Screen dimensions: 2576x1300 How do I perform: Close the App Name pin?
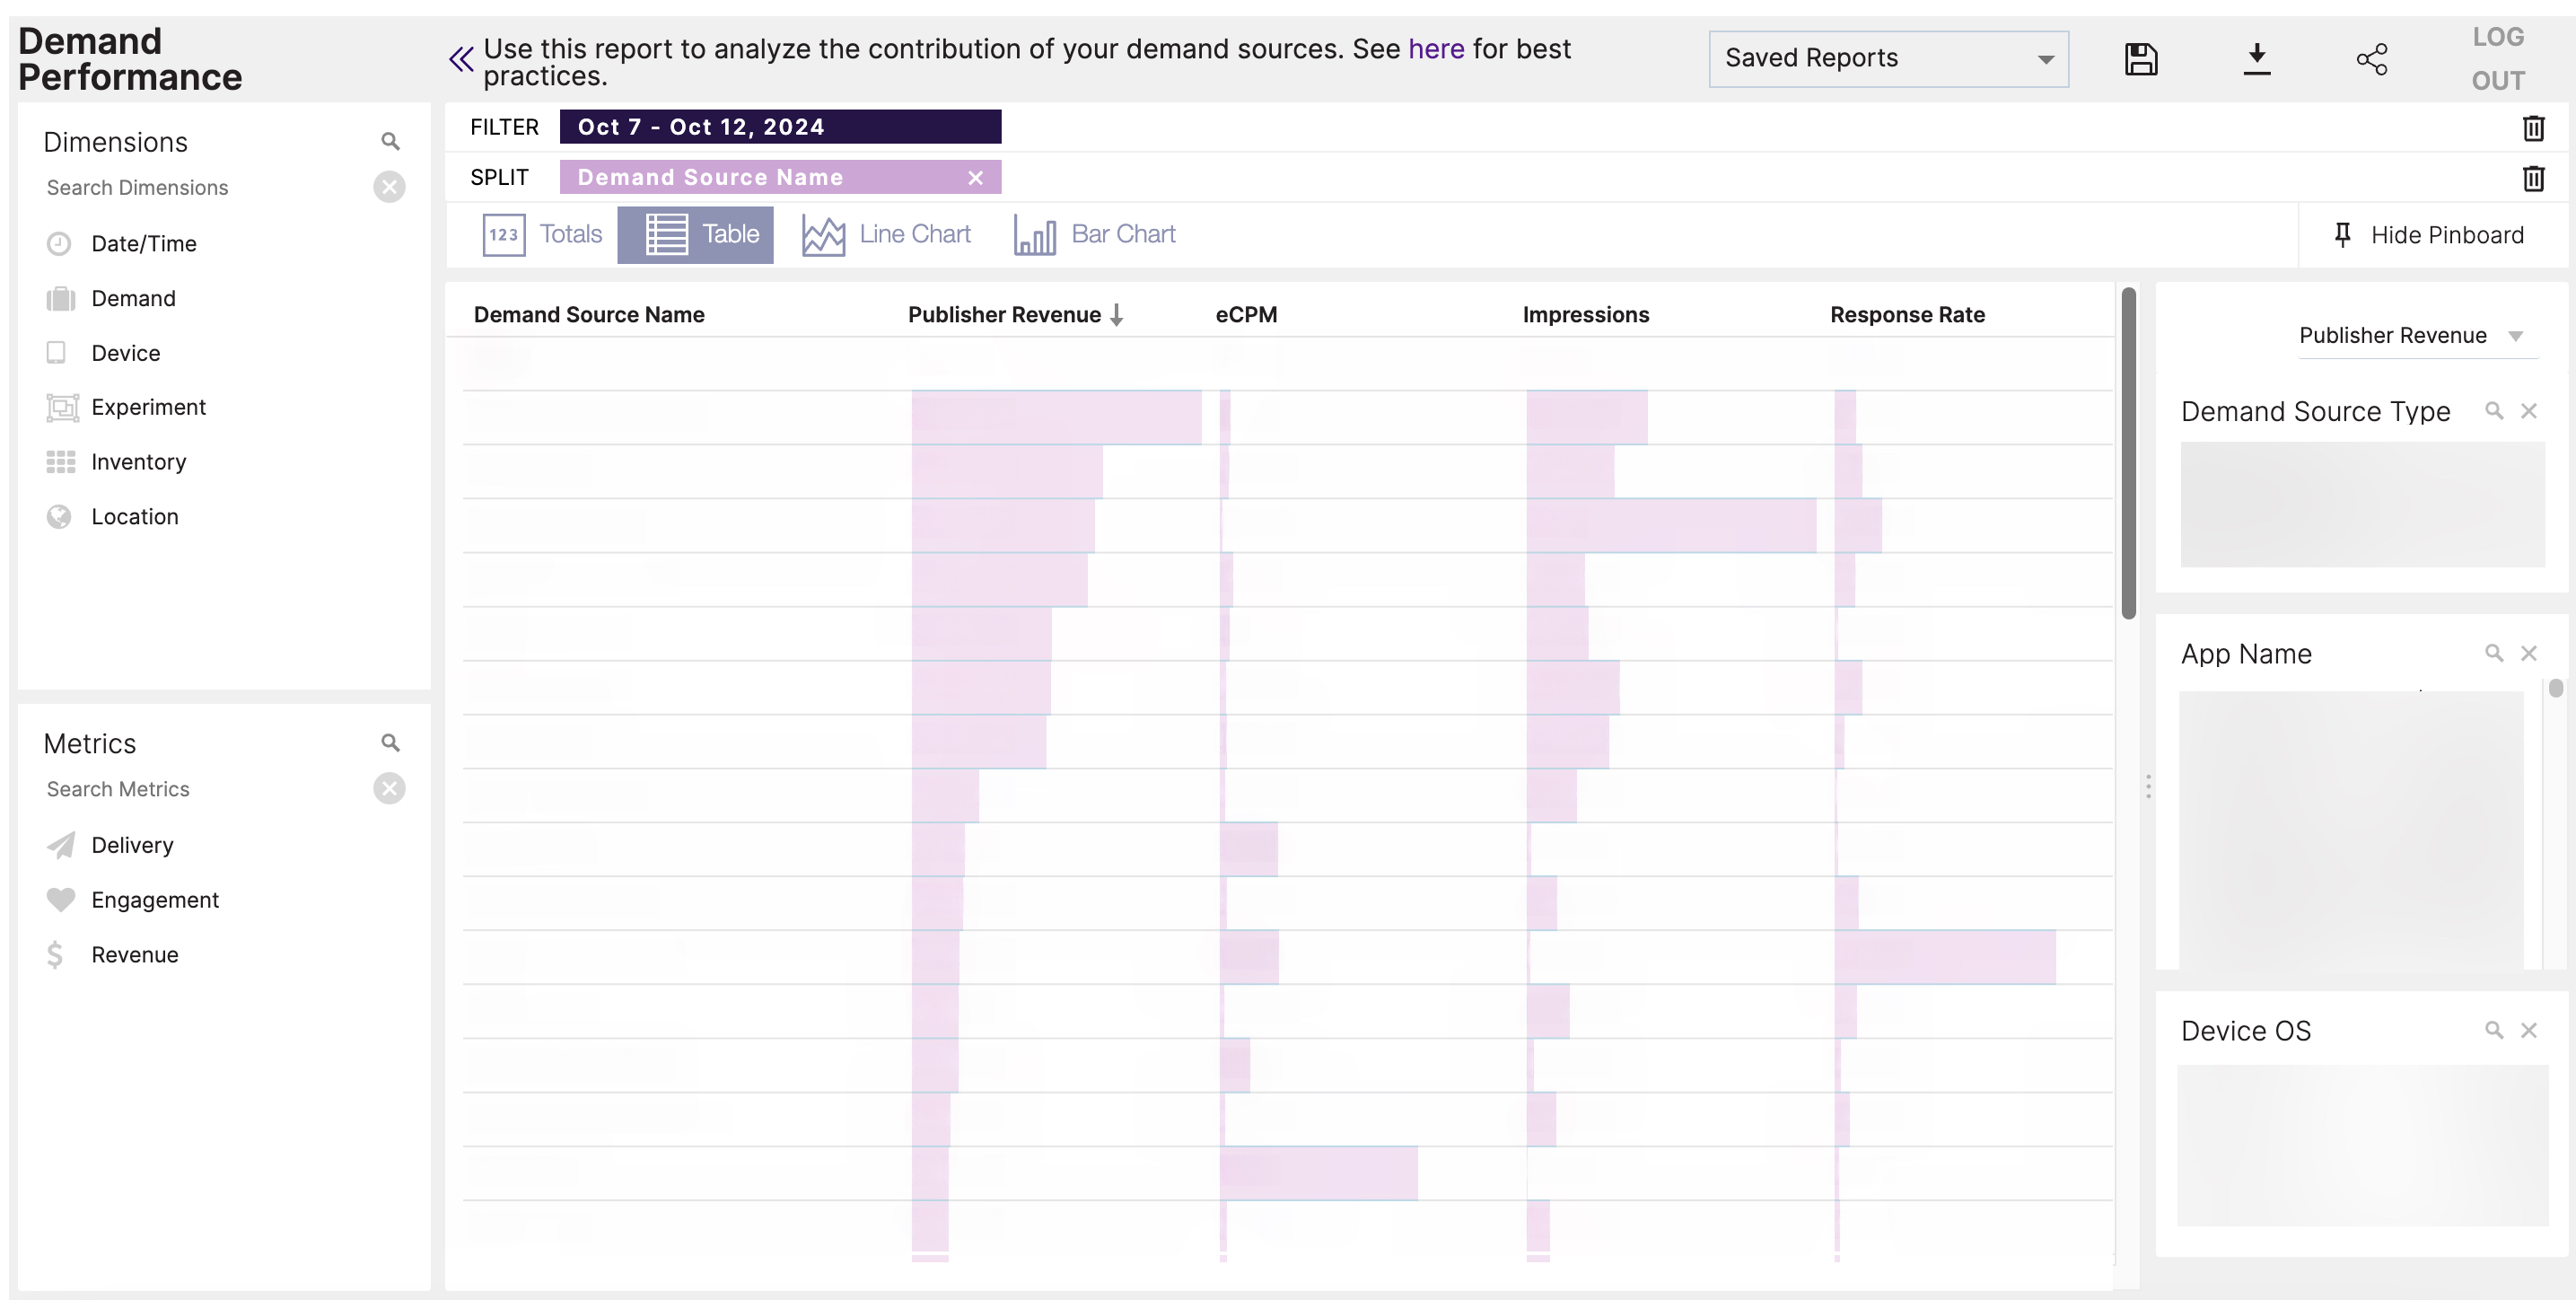[2528, 653]
